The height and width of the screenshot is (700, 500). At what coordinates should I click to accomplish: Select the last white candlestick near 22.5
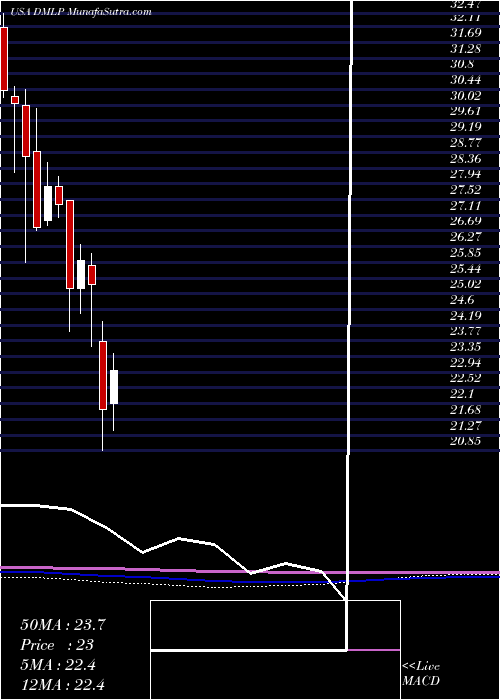coord(114,387)
